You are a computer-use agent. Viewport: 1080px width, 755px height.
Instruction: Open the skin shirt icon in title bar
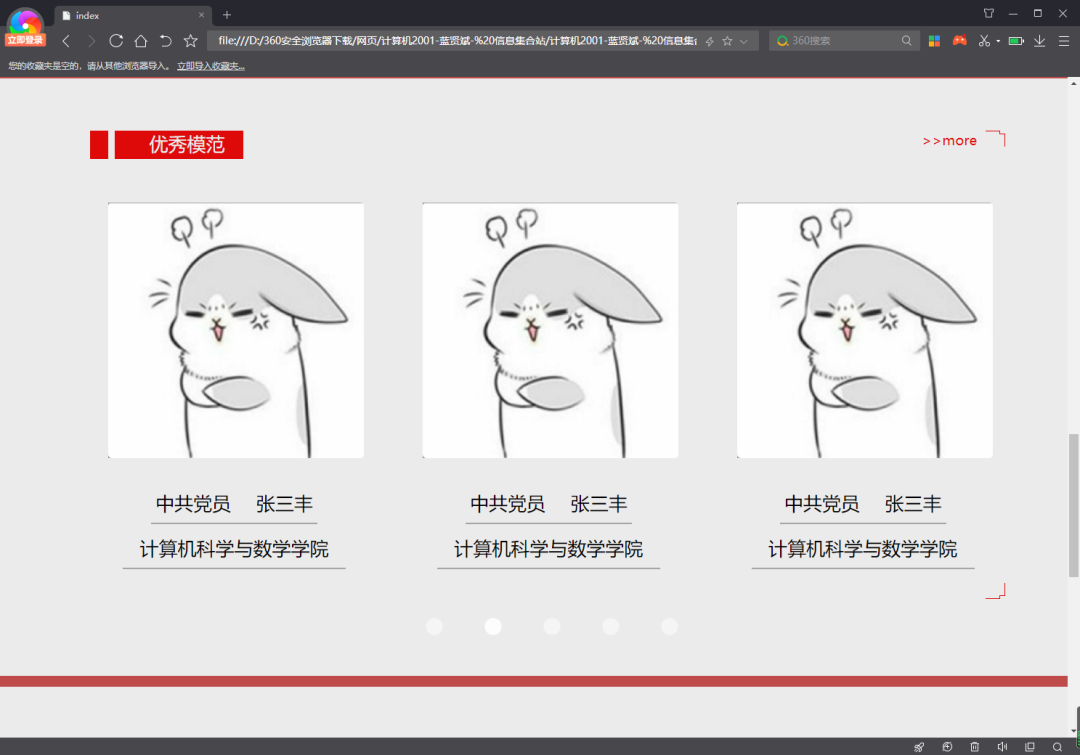click(988, 13)
